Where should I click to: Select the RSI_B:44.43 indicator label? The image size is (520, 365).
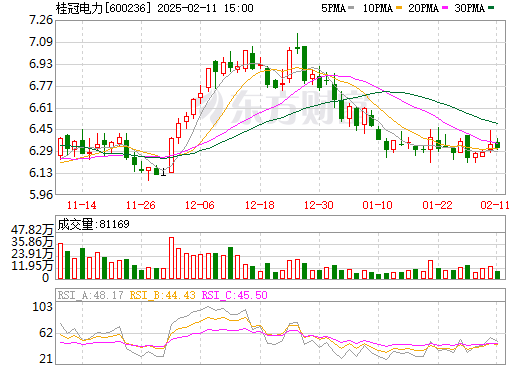coord(162,295)
